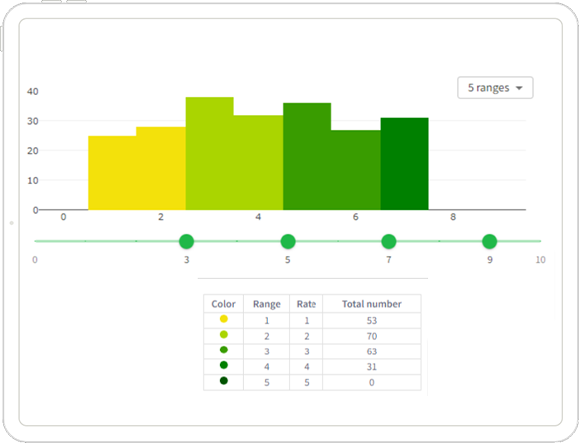Select the slider handle at value 9
The image size is (579, 443).
490,241
